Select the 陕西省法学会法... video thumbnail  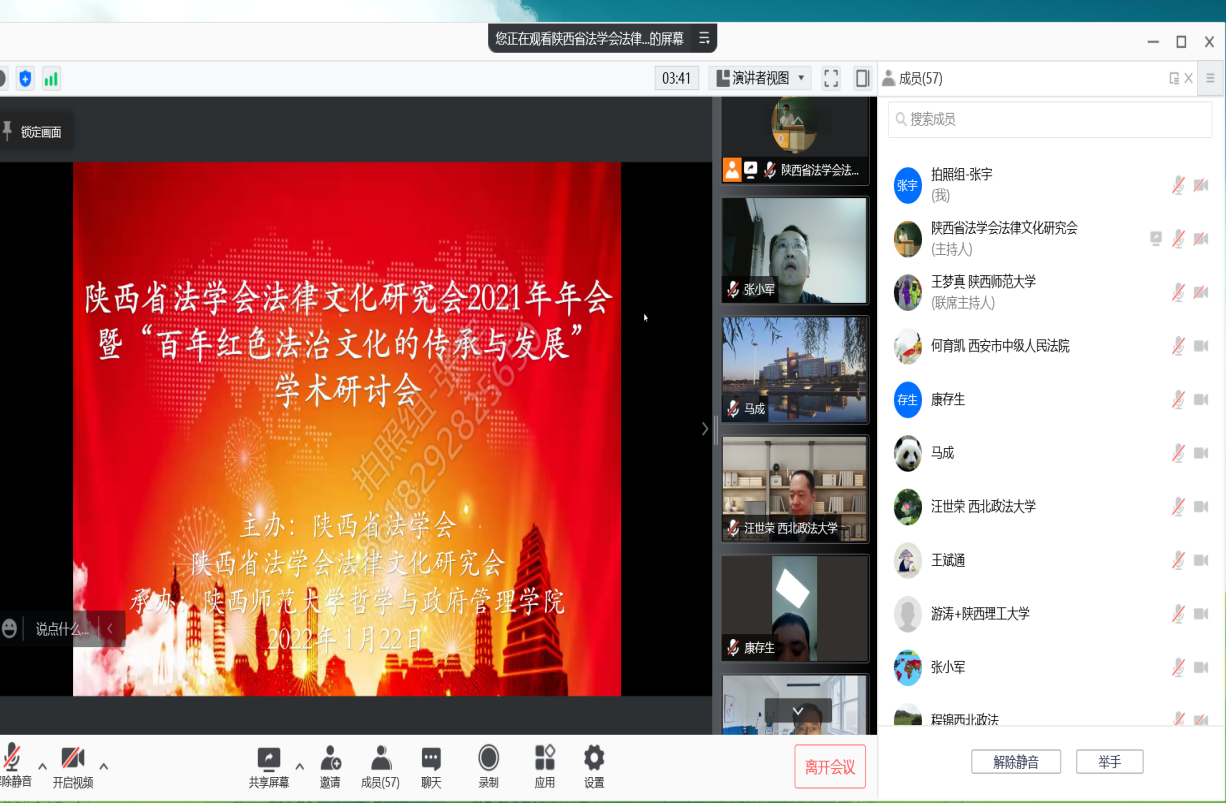[x=795, y=141]
